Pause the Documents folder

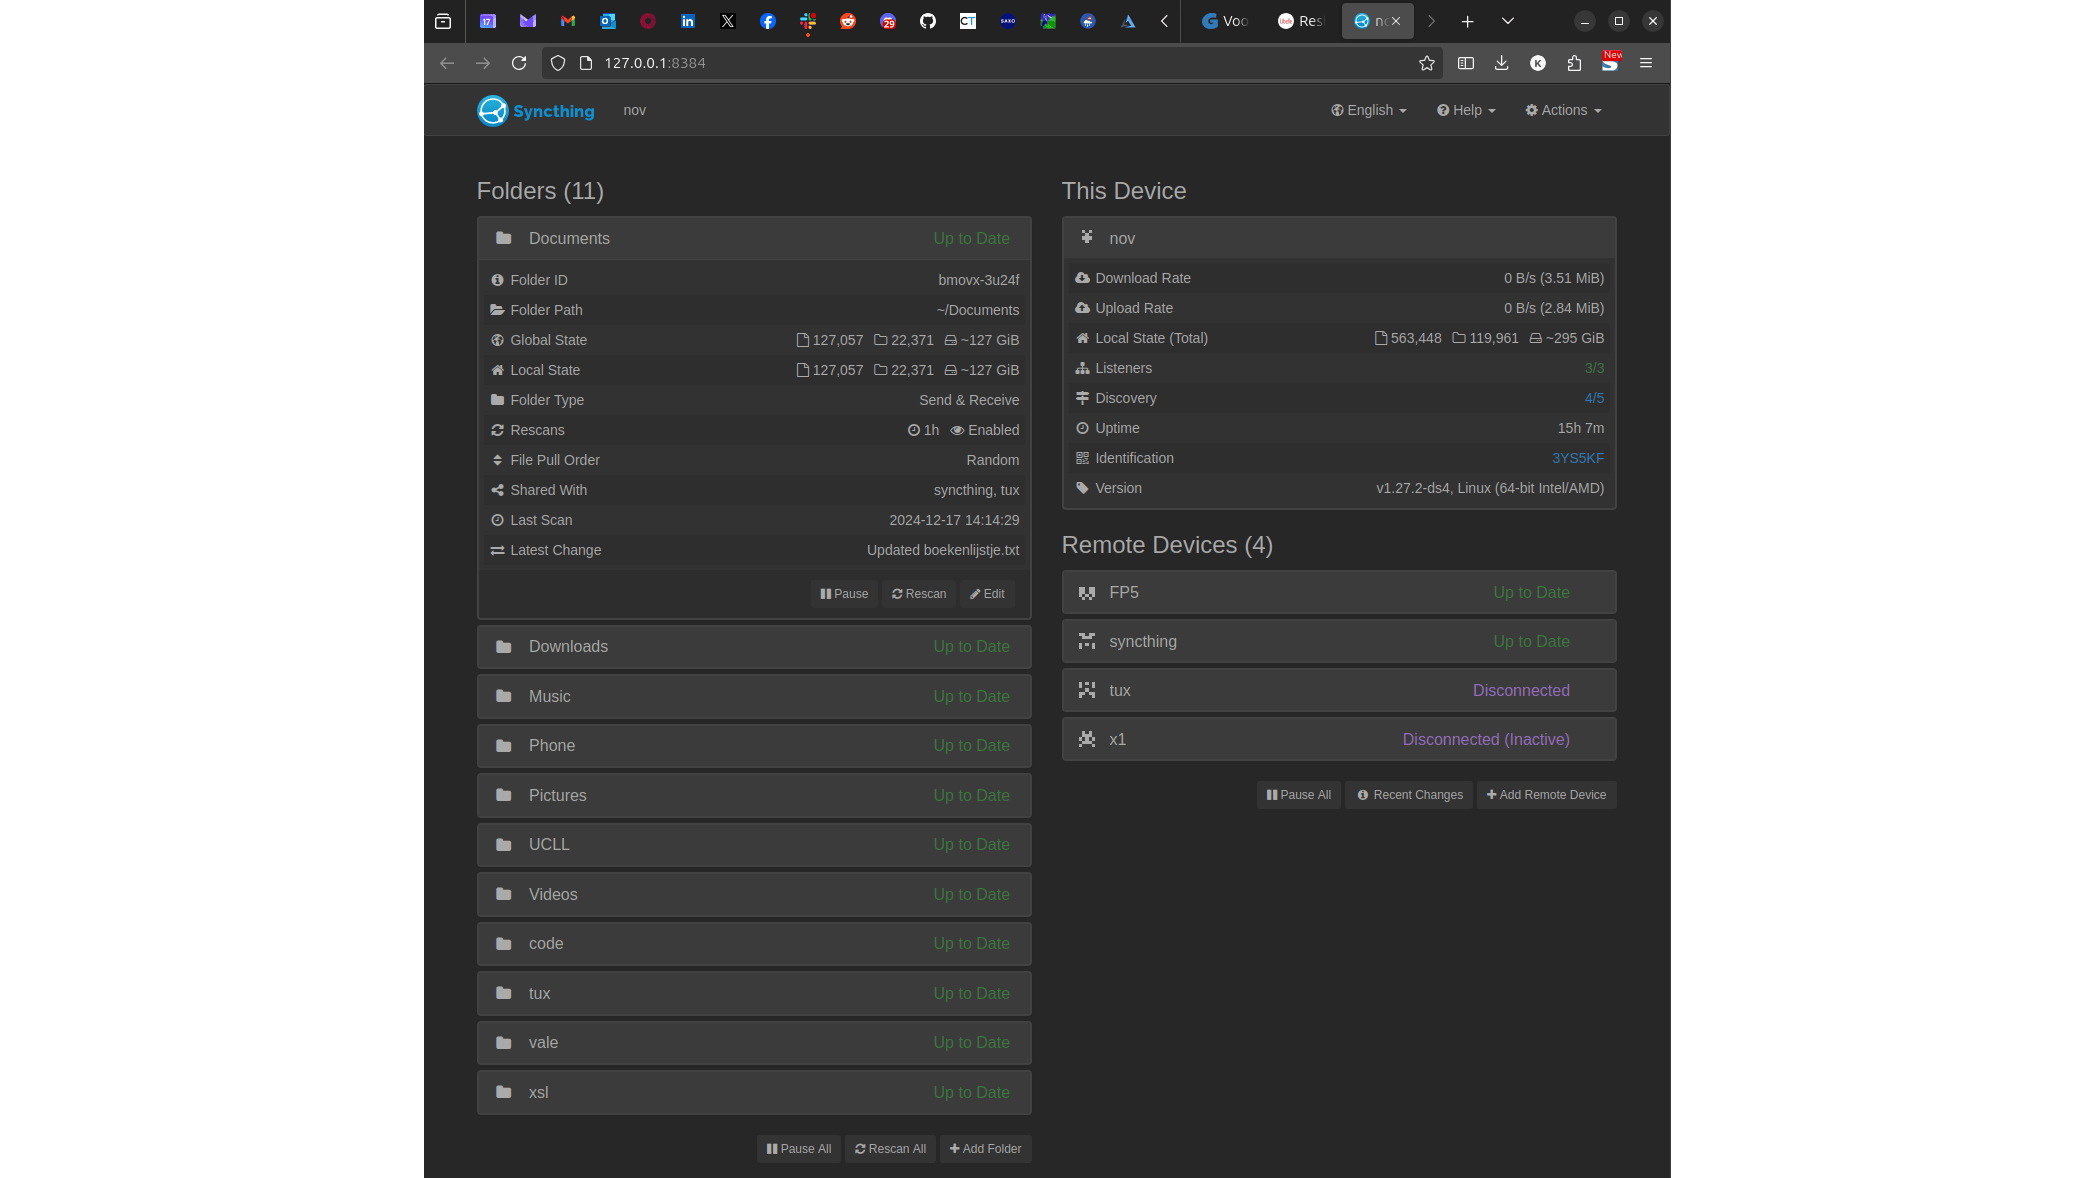(844, 594)
